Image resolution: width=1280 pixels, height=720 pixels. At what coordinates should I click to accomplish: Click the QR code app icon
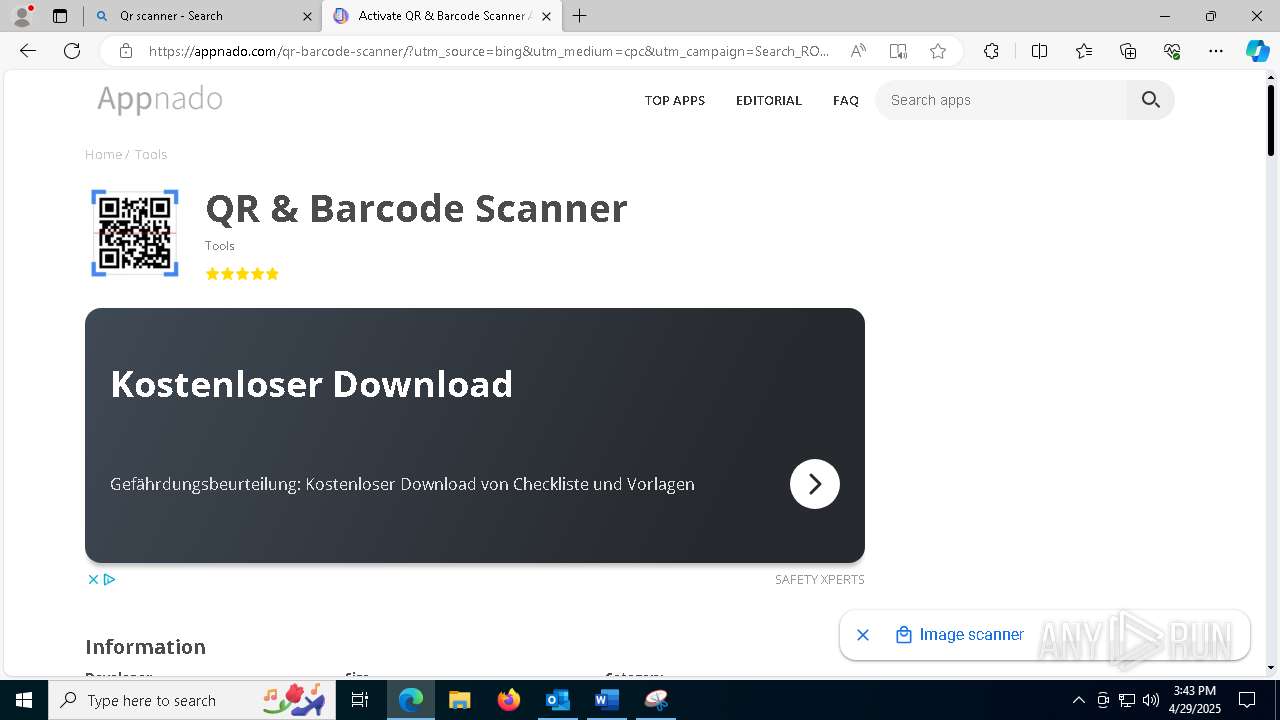[x=135, y=233]
